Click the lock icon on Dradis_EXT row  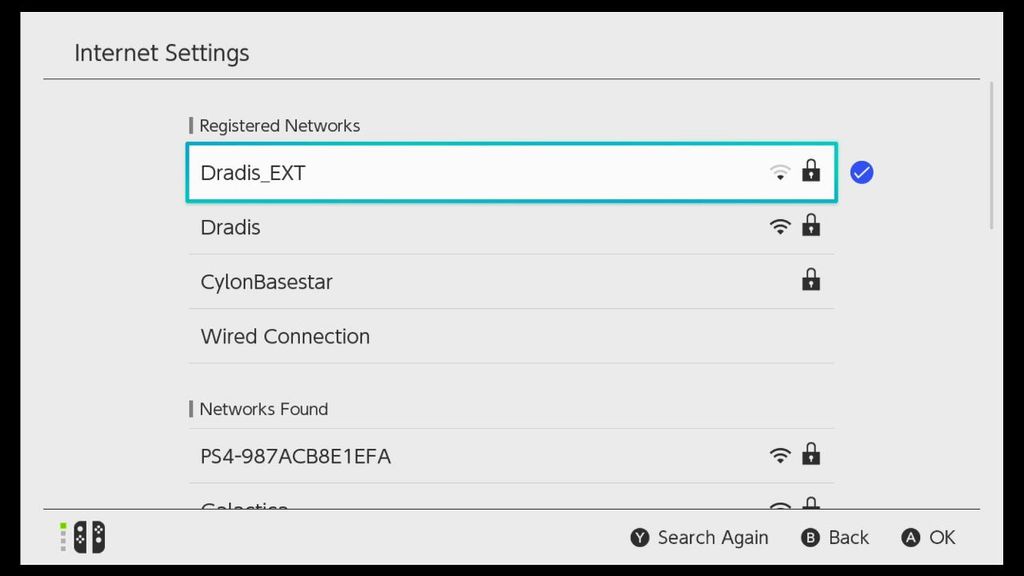812,171
